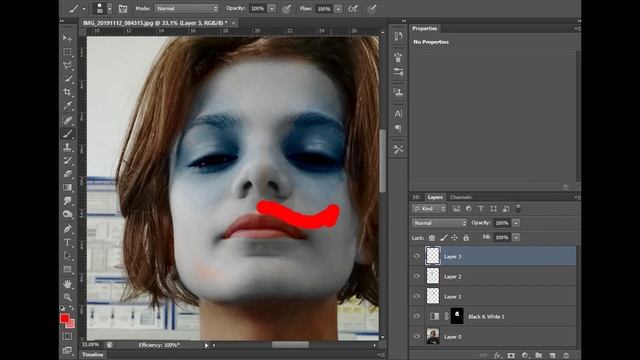The height and width of the screenshot is (360, 640).
Task: Toggle lock all padlock
Action: pyautogui.click(x=466, y=238)
